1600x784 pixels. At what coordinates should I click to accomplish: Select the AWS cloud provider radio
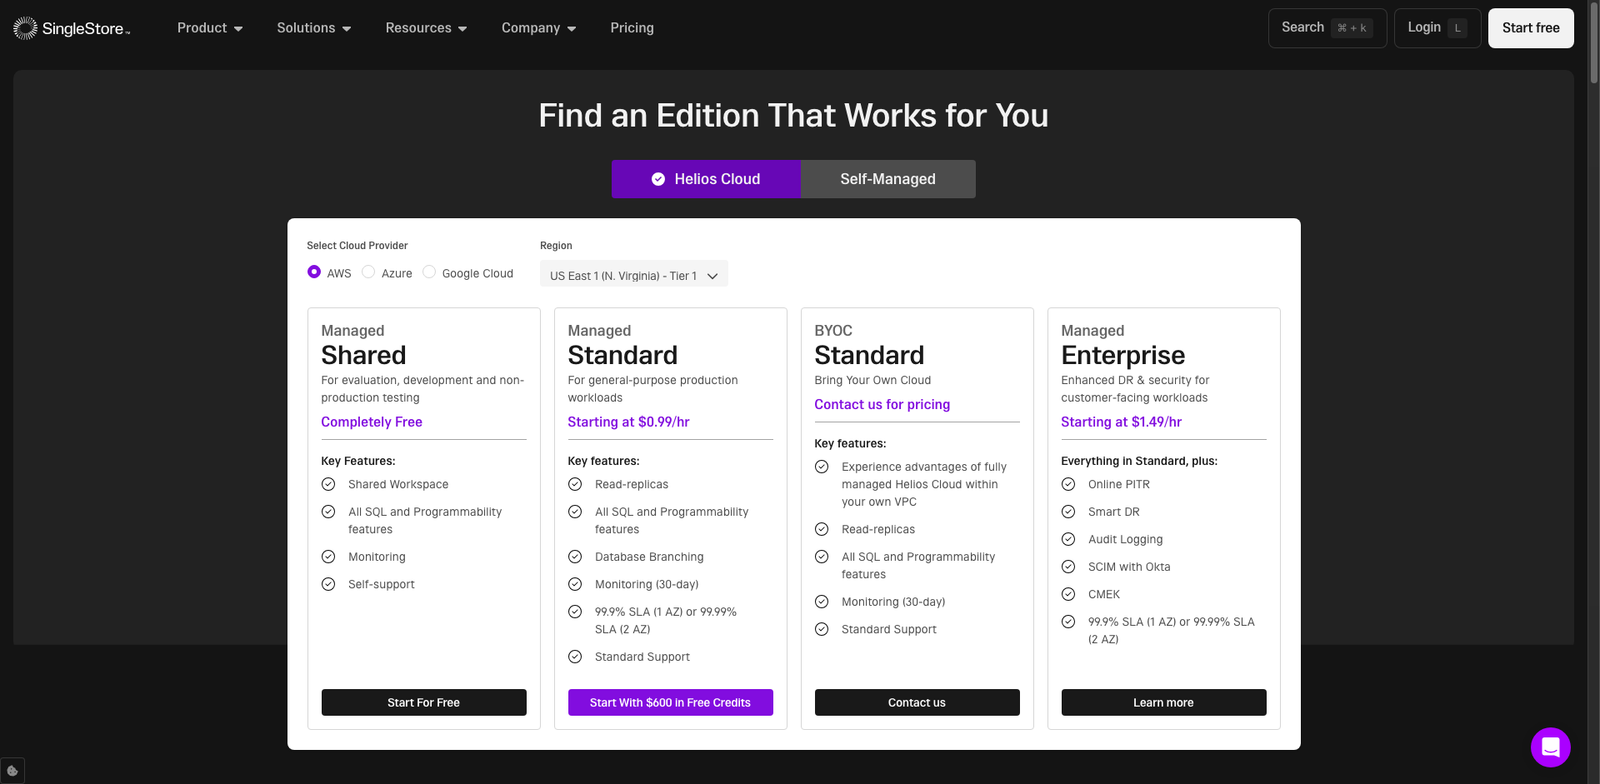click(314, 272)
